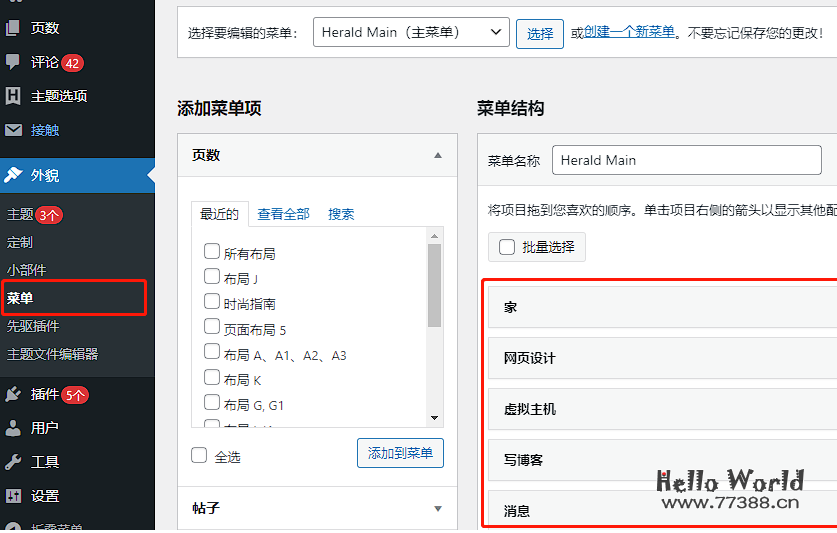
Task: Open the 定制 customize submenu item
Action: pyautogui.click(x=20, y=242)
